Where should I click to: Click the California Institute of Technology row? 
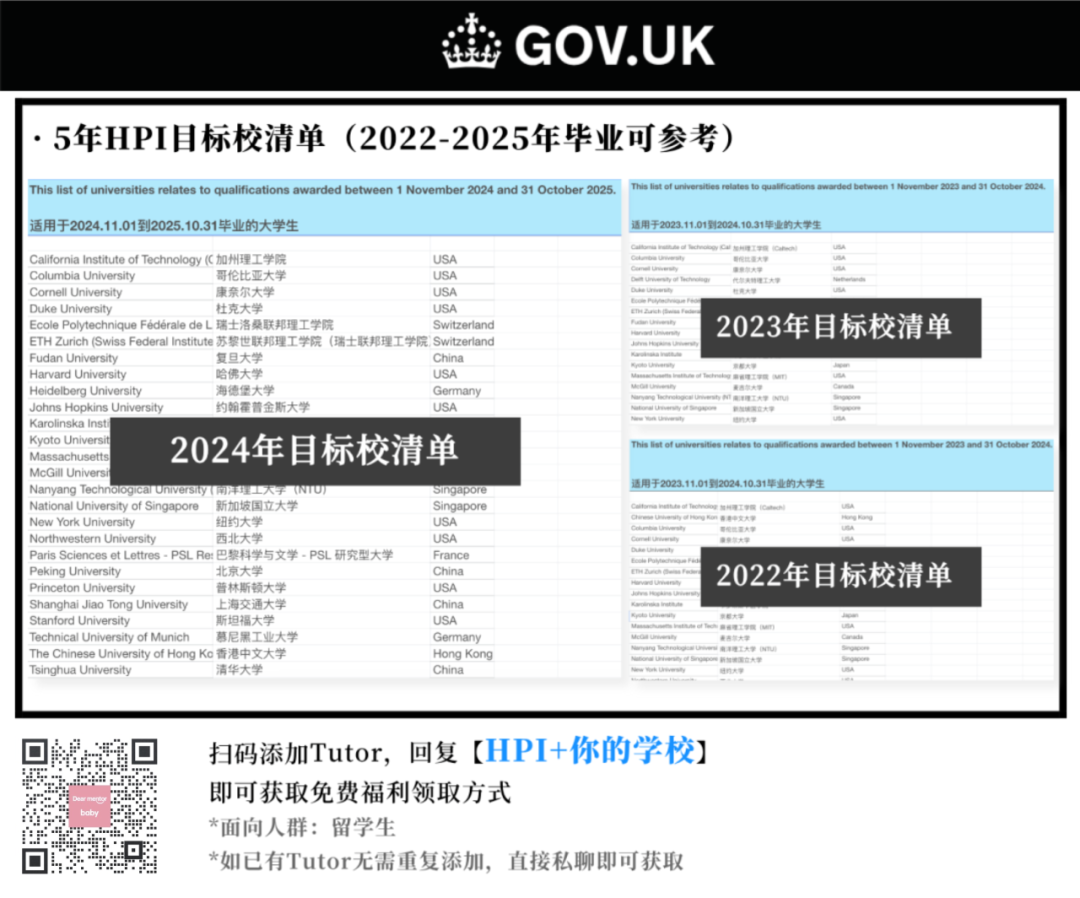coord(261,260)
